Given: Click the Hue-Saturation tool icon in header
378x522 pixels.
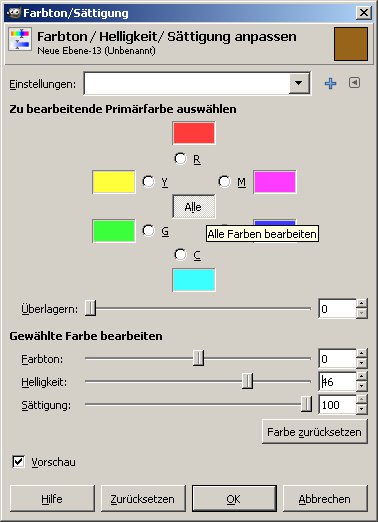Looking at the screenshot, I should pyautogui.click(x=20, y=39).
